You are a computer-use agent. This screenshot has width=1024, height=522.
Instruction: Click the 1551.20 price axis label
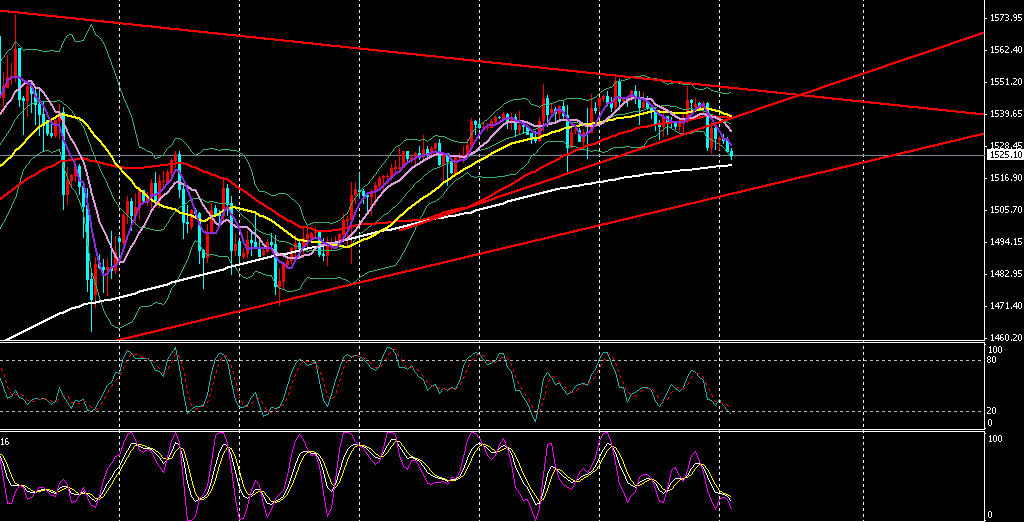point(1002,82)
